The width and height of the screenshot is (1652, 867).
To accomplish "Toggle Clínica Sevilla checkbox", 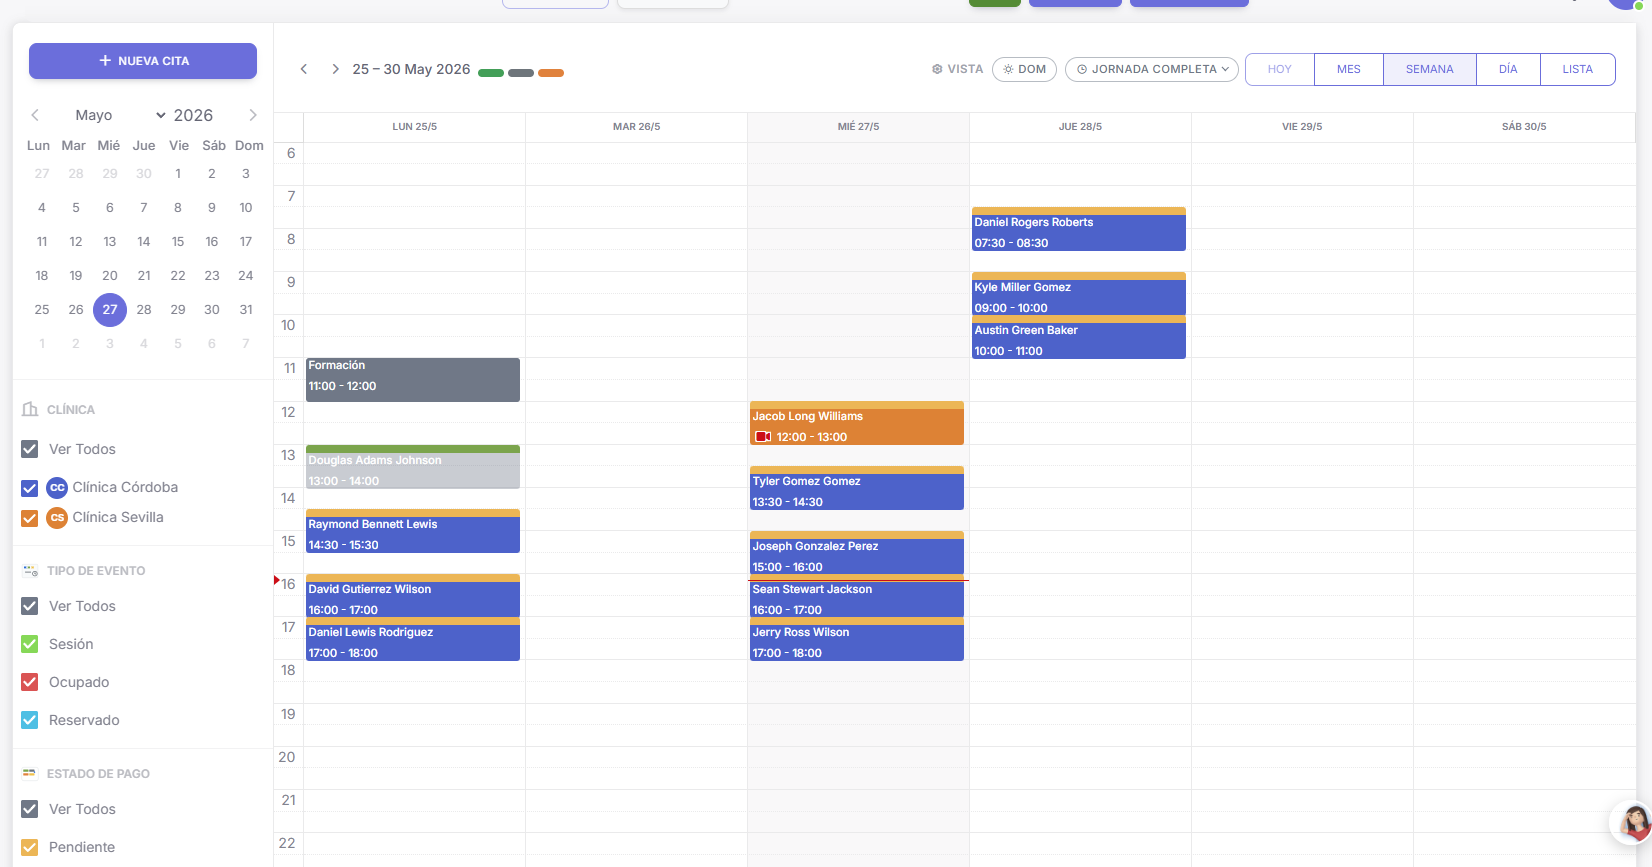I will tap(30, 518).
